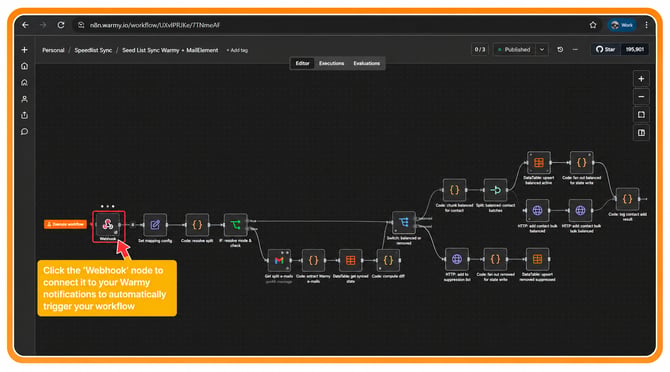Bookmark page with the star icon
The width and height of the screenshot is (670, 372).
point(593,25)
